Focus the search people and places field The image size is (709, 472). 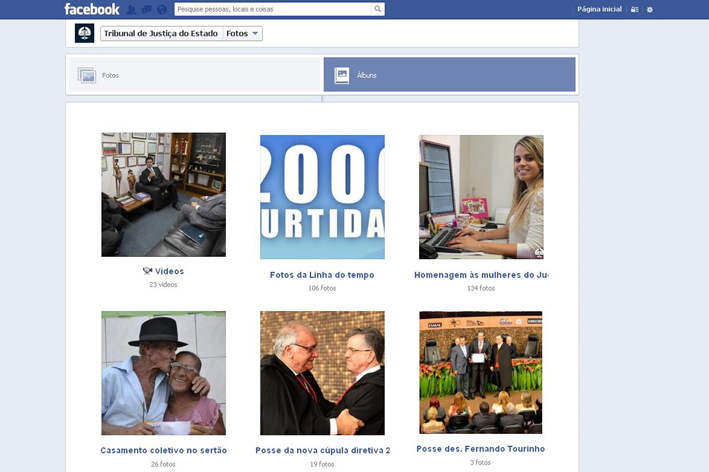(272, 9)
